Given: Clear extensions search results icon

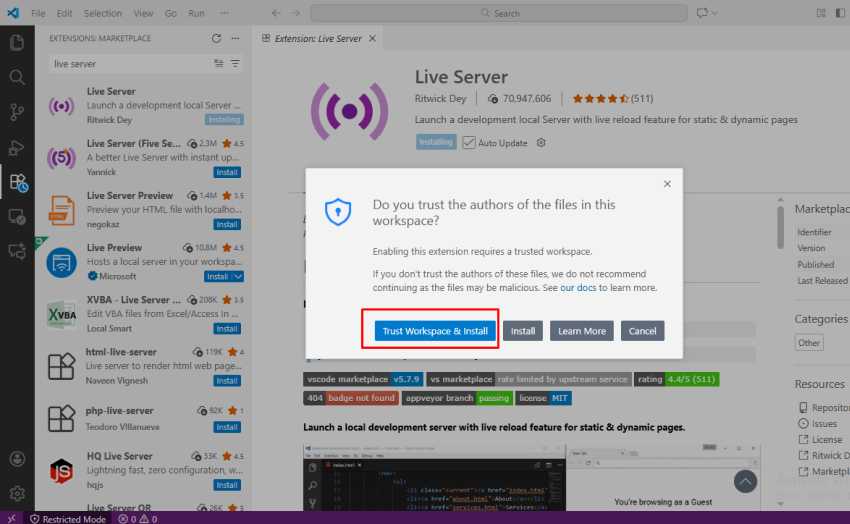Looking at the screenshot, I should tap(218, 63).
